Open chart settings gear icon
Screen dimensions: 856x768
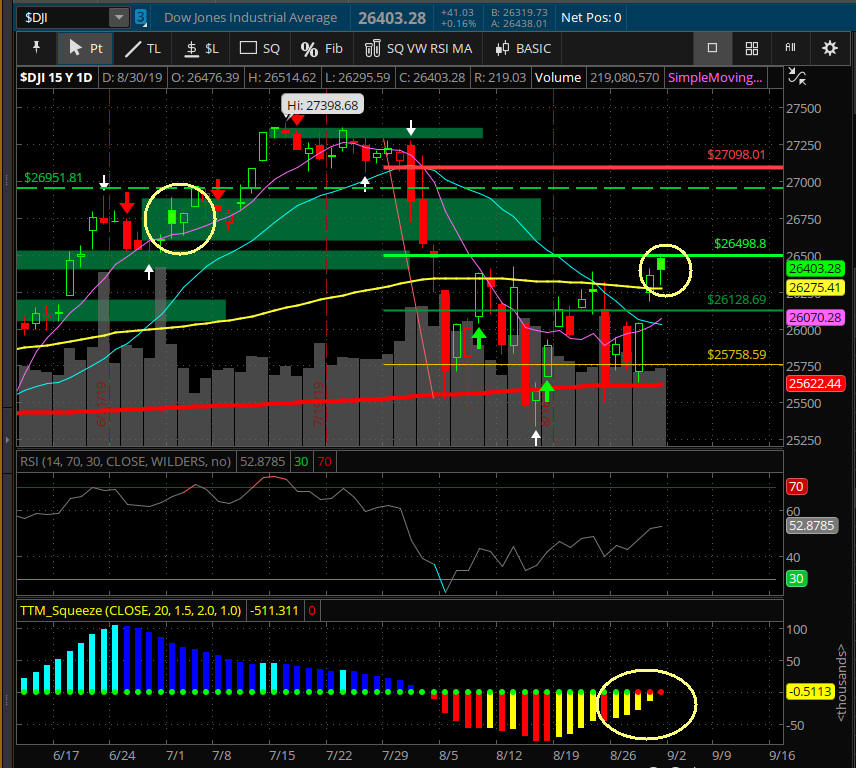829,48
